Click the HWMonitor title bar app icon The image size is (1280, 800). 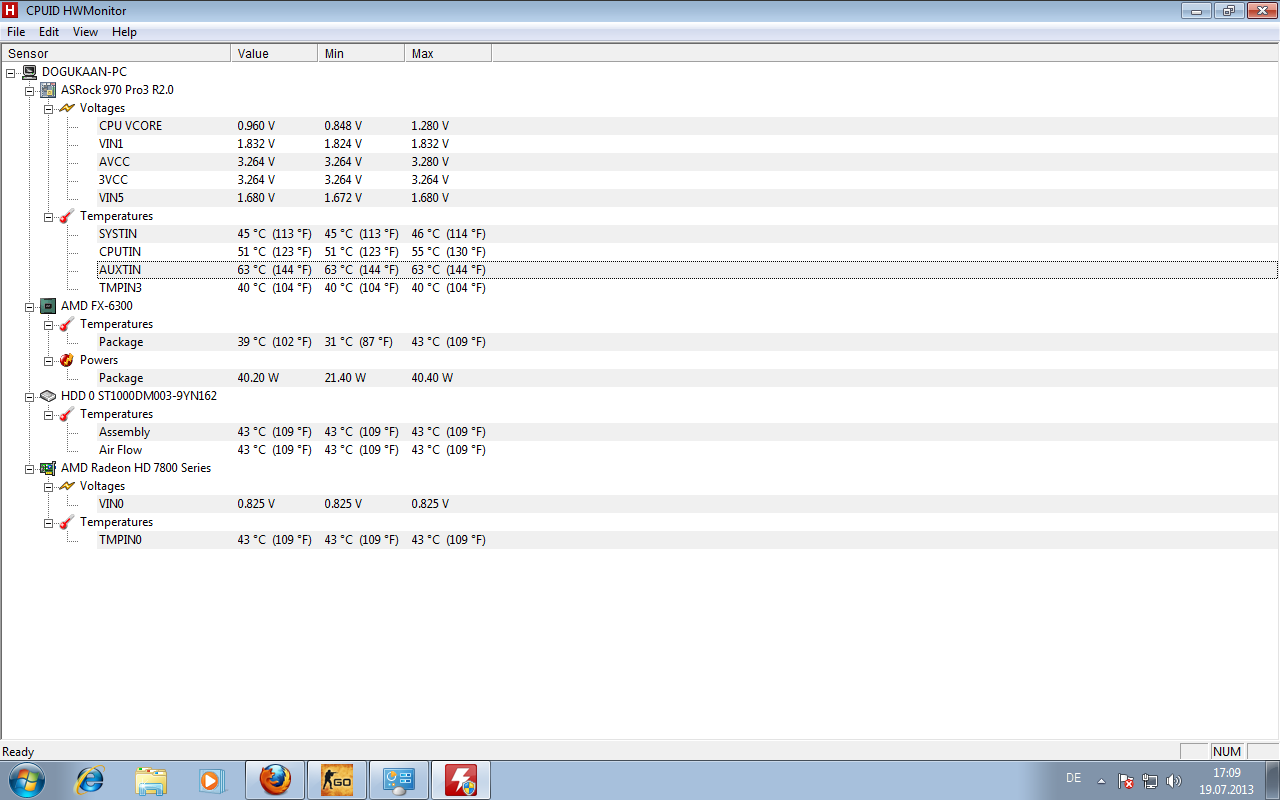tap(11, 10)
